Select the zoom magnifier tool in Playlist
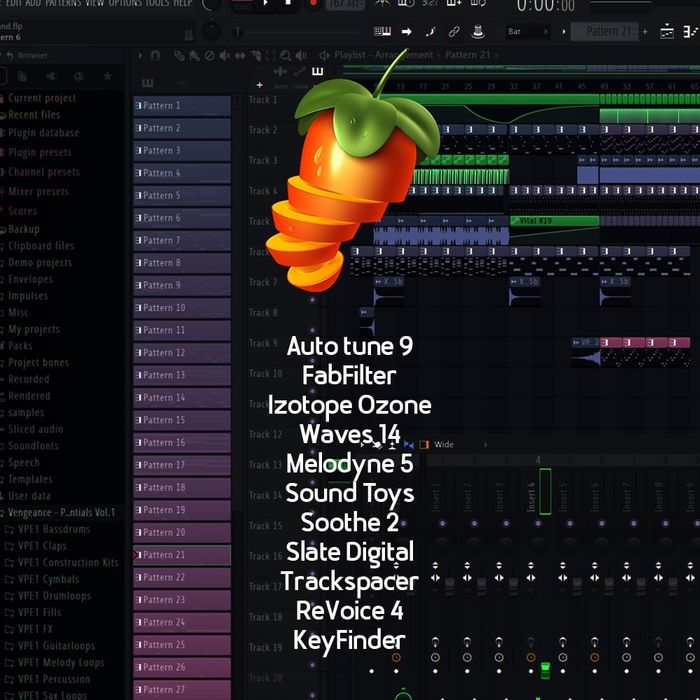Screen dimensions: 700x700 pos(285,56)
